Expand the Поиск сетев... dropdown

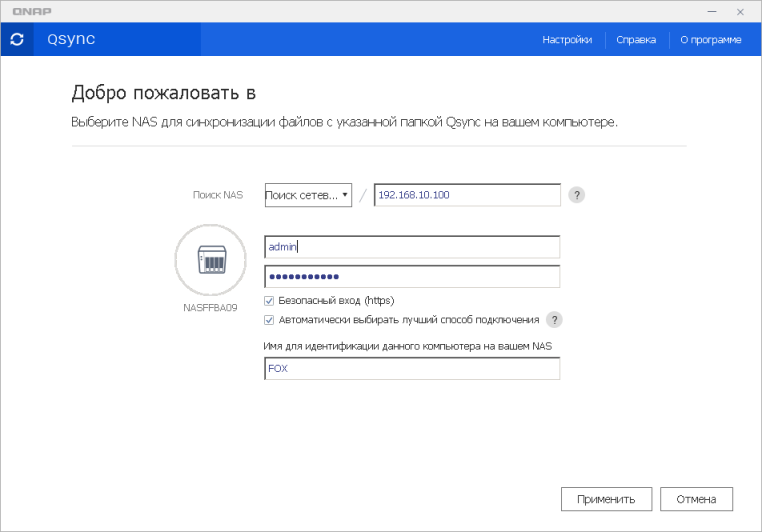(308, 195)
